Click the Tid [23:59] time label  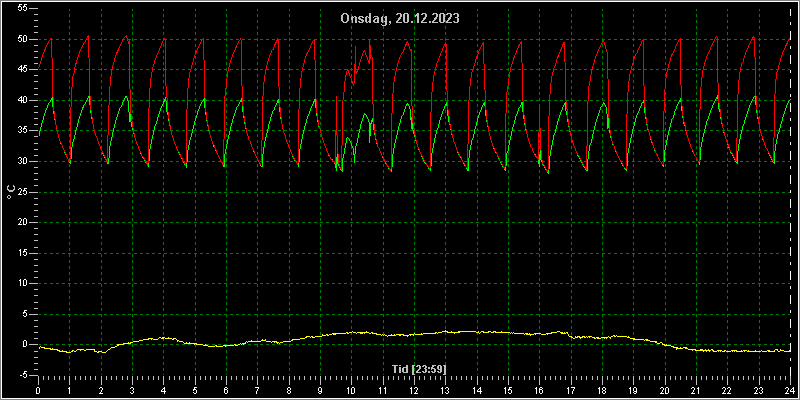419,368
